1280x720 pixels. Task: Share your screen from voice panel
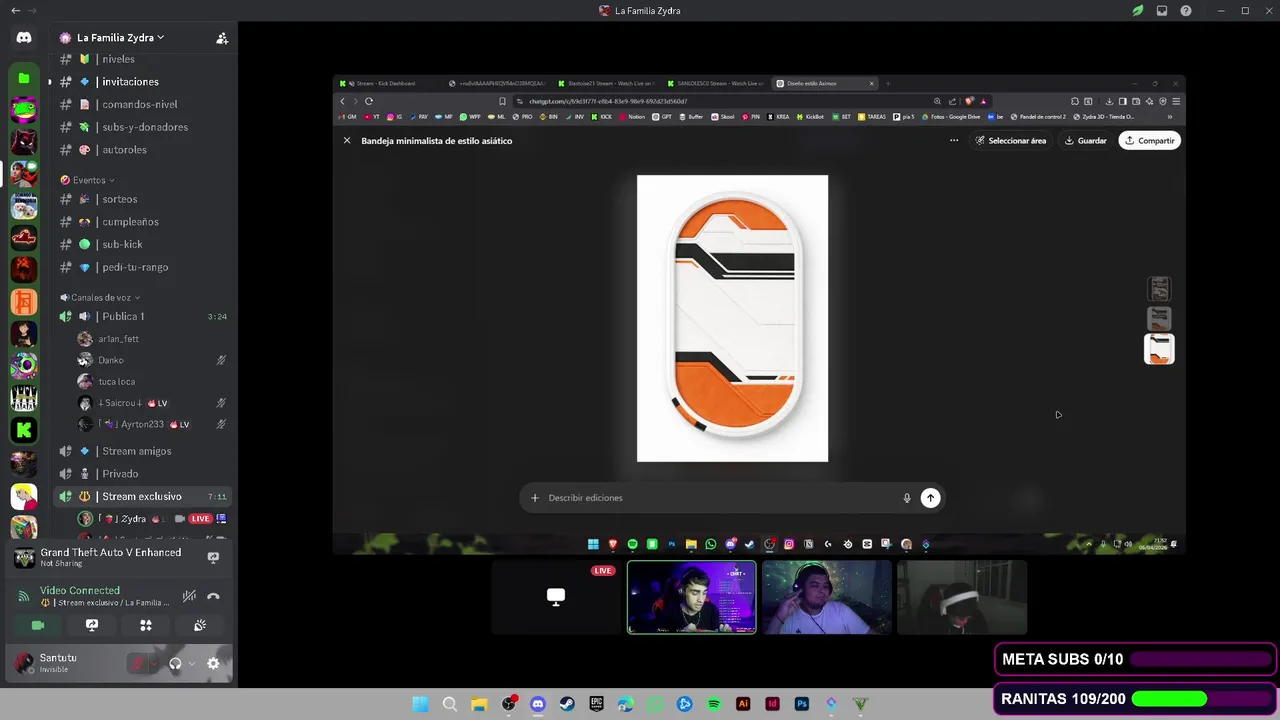coord(92,625)
